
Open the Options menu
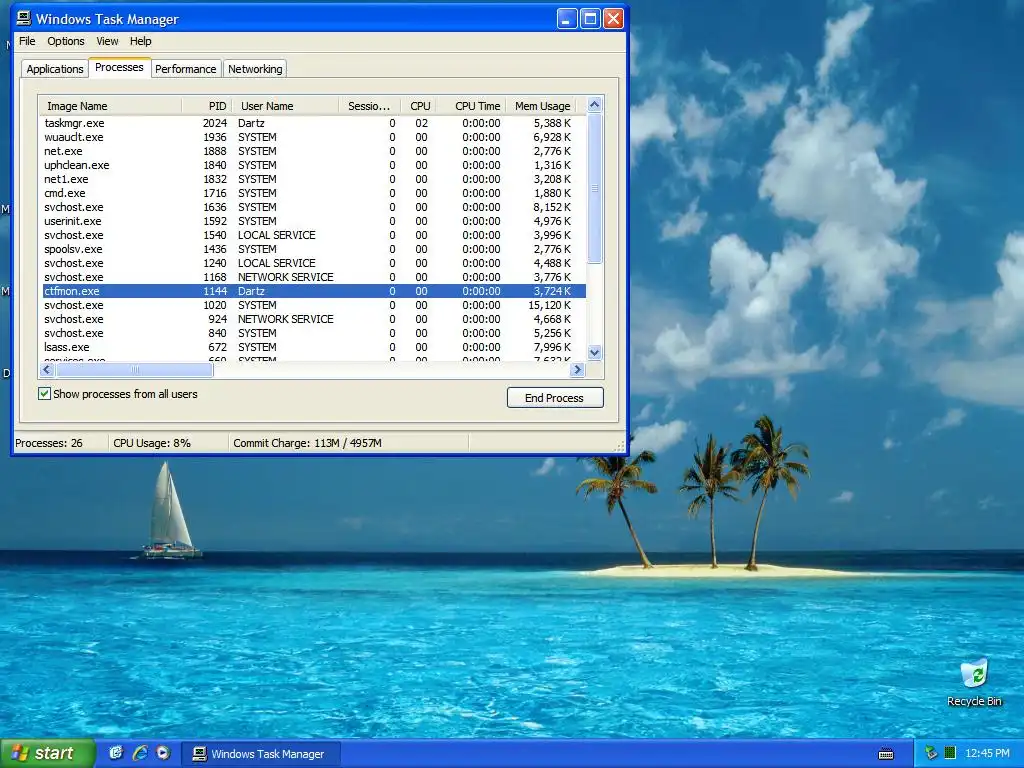pos(65,41)
